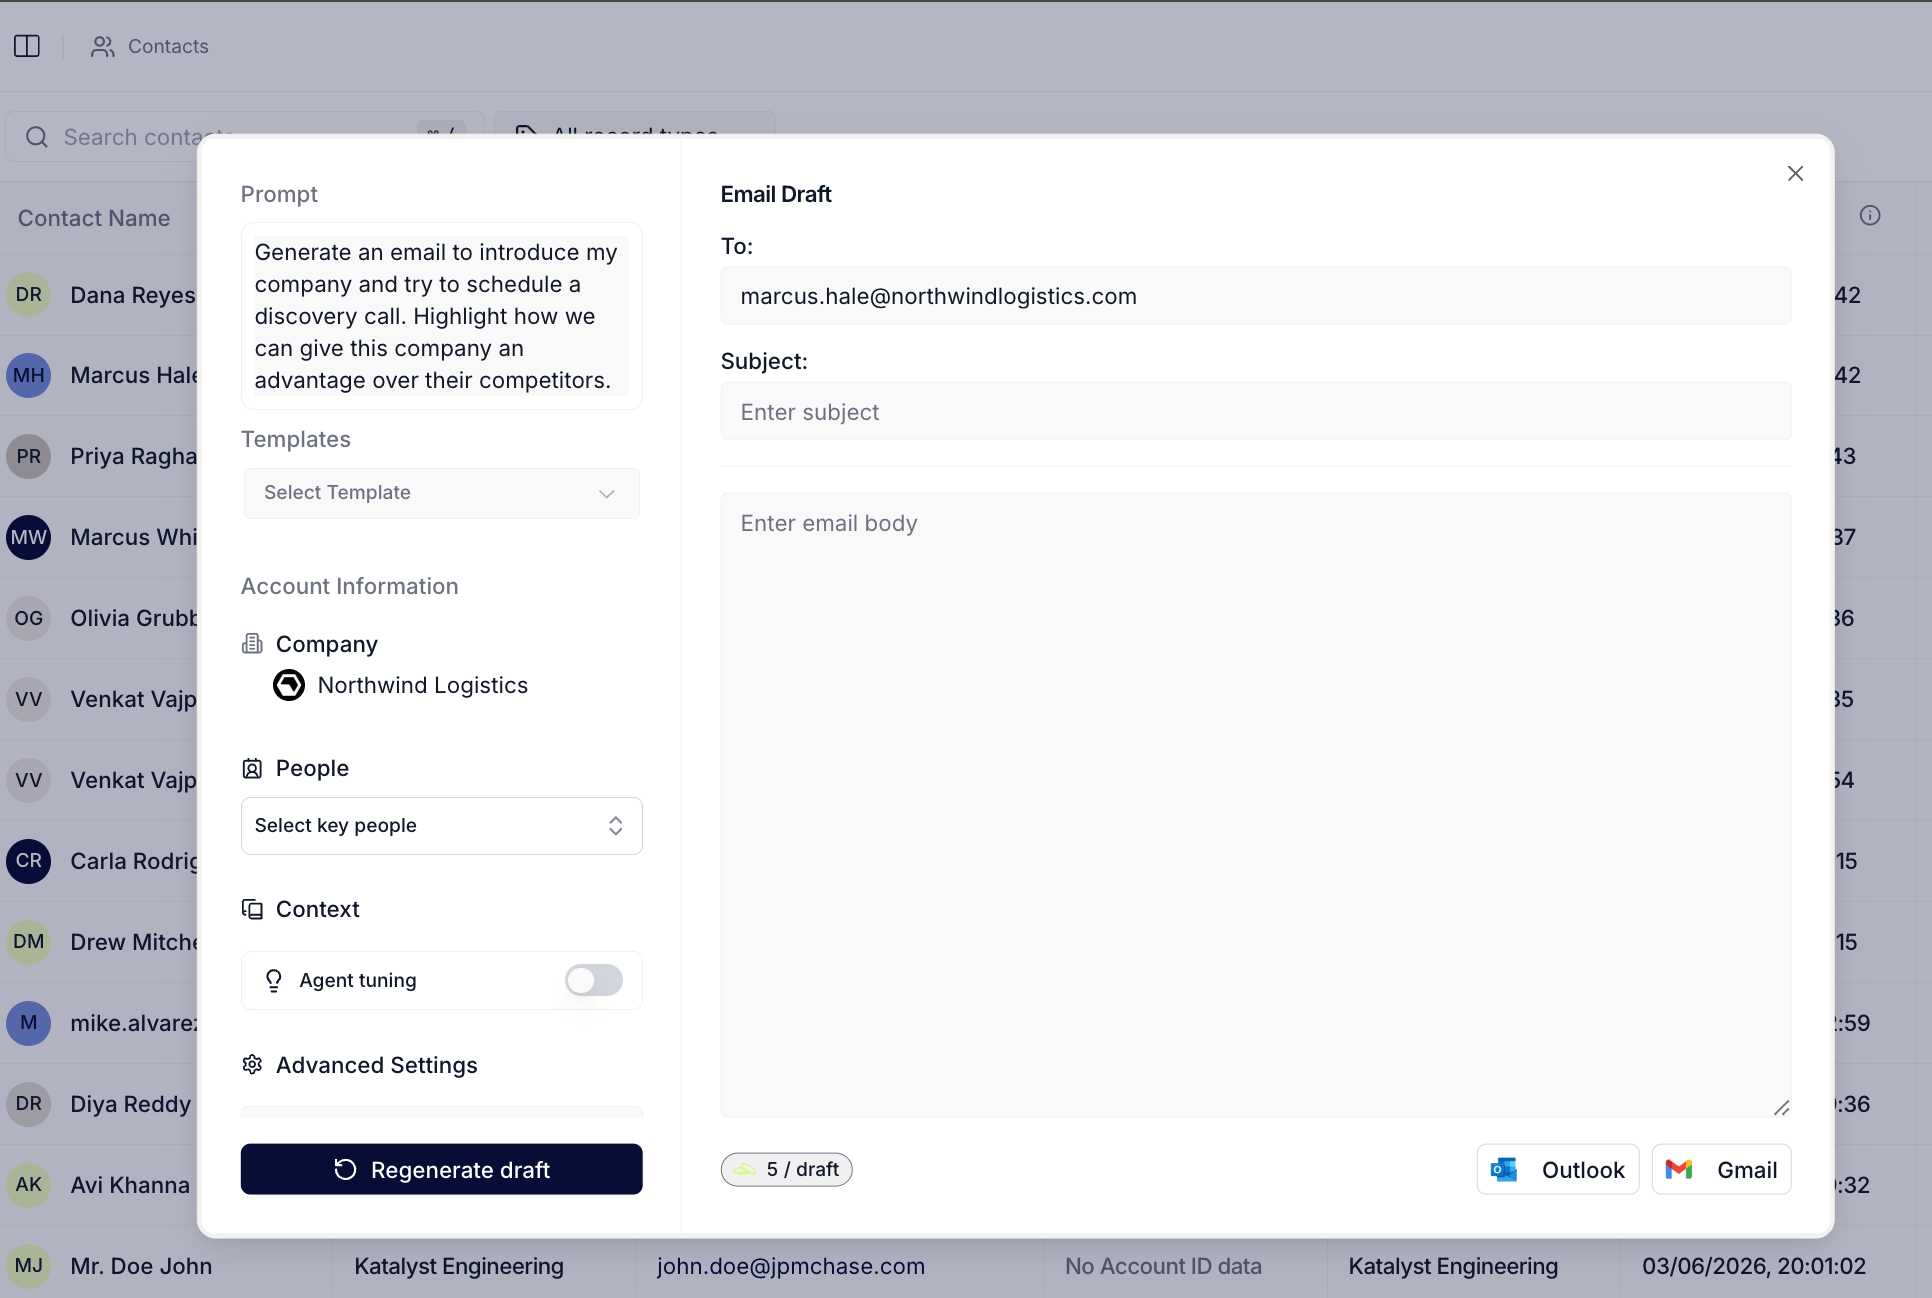The width and height of the screenshot is (1932, 1298).
Task: Click the Gmail logo icon
Action: click(x=1679, y=1170)
